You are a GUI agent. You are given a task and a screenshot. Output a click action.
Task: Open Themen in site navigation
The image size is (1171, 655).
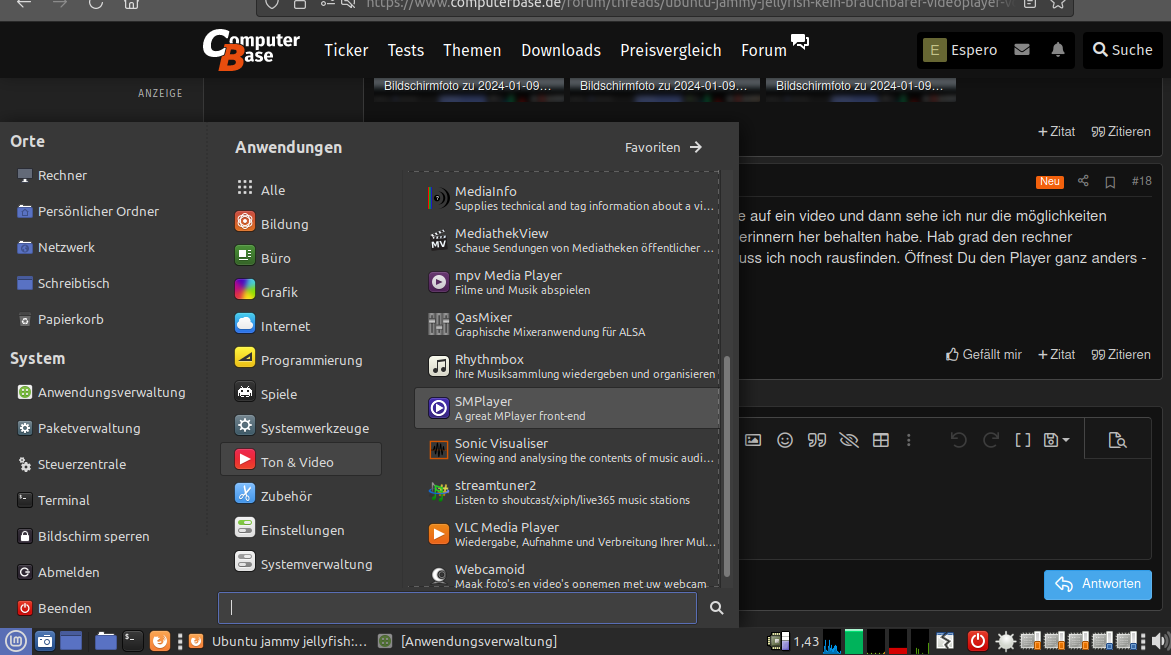point(472,50)
